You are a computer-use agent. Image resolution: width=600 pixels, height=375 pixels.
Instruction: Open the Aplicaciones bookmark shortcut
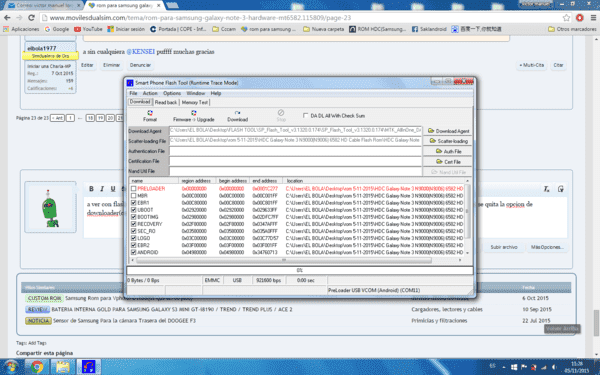click(x=21, y=29)
